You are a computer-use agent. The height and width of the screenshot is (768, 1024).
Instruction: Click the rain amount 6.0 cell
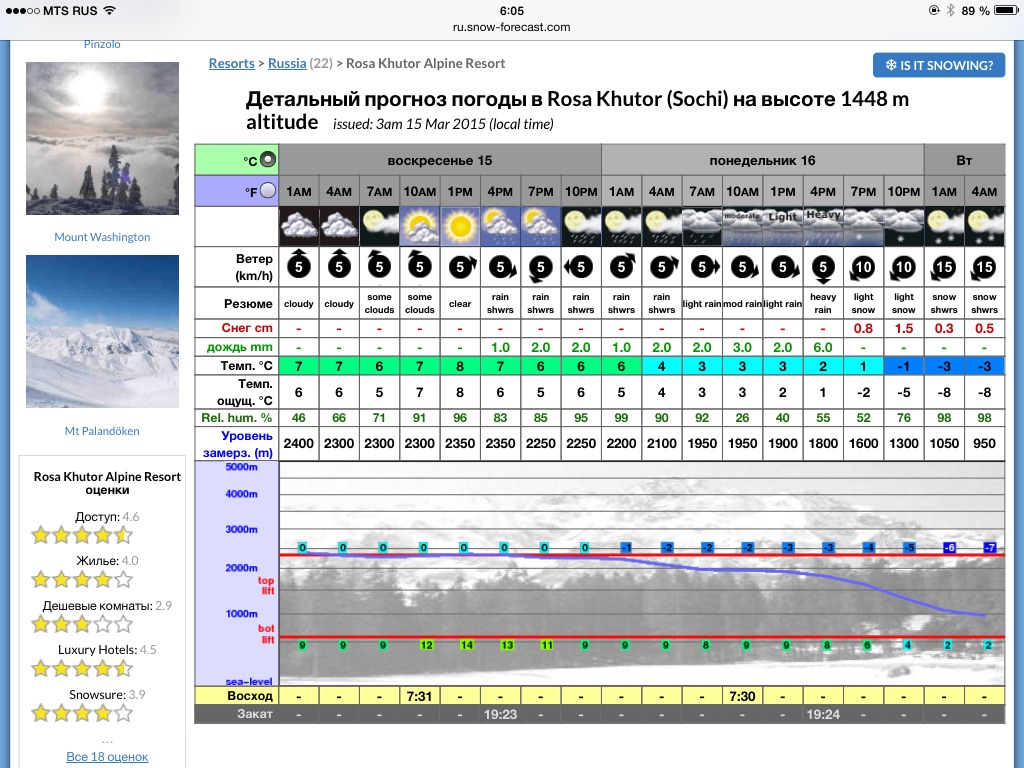pos(823,347)
